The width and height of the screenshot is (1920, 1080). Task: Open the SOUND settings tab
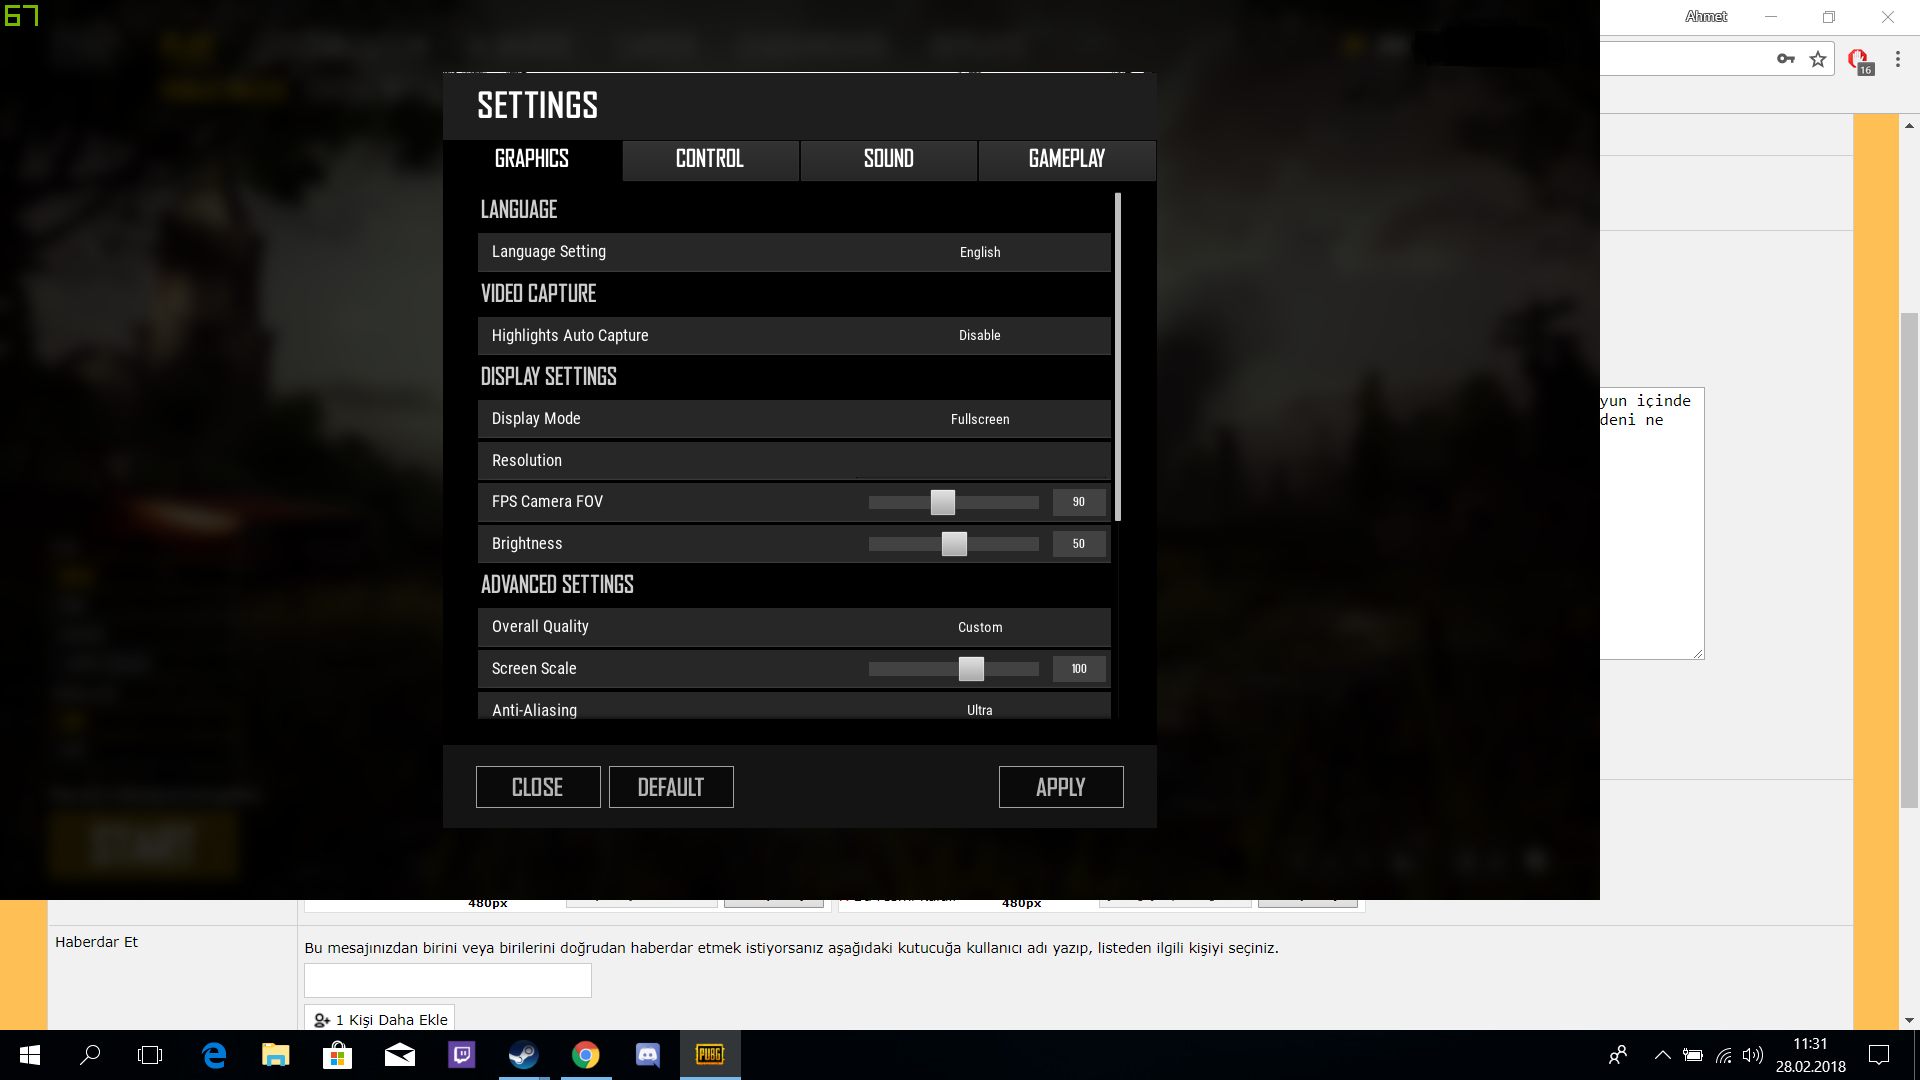[x=888, y=160]
